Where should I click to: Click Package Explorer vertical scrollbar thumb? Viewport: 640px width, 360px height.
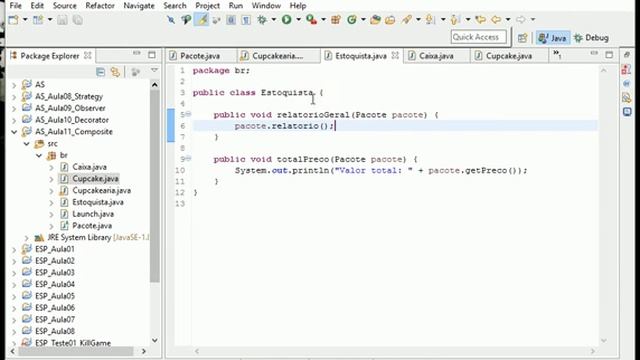click(x=155, y=186)
